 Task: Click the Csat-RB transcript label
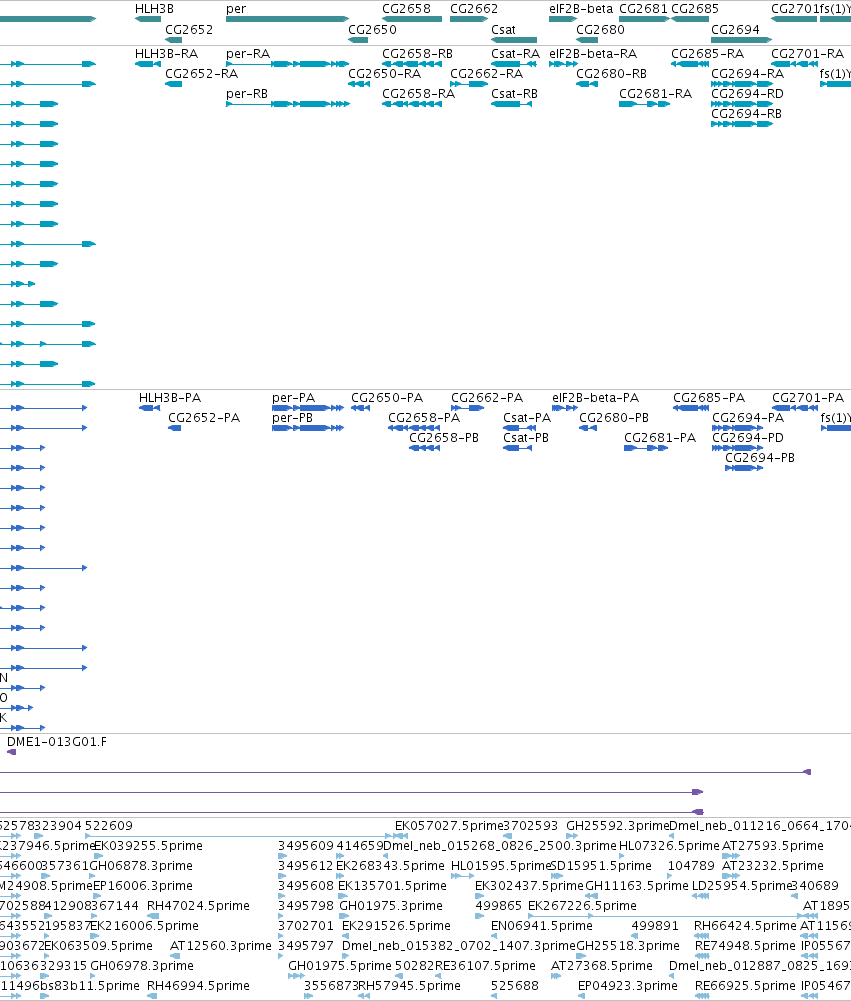pos(514,94)
